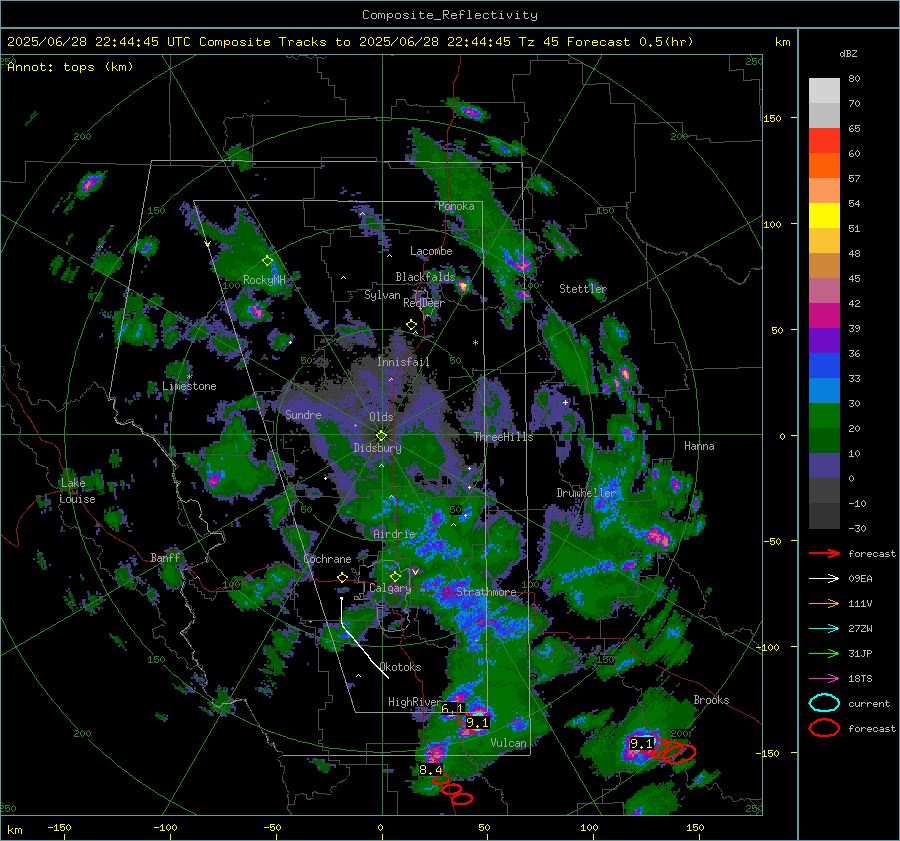Click the Calgary city label
Screen dimensions: 900x841
coord(390,588)
